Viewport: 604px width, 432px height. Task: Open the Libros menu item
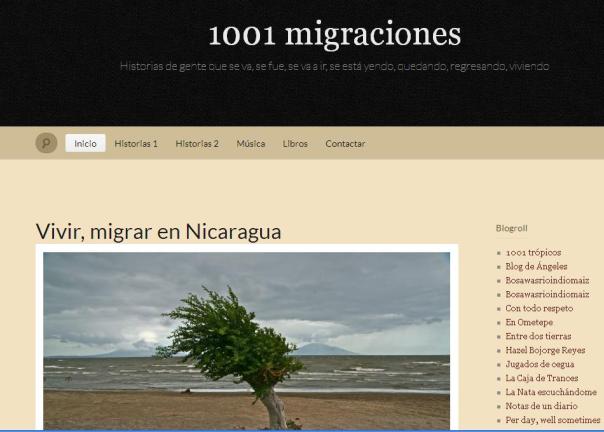click(295, 144)
